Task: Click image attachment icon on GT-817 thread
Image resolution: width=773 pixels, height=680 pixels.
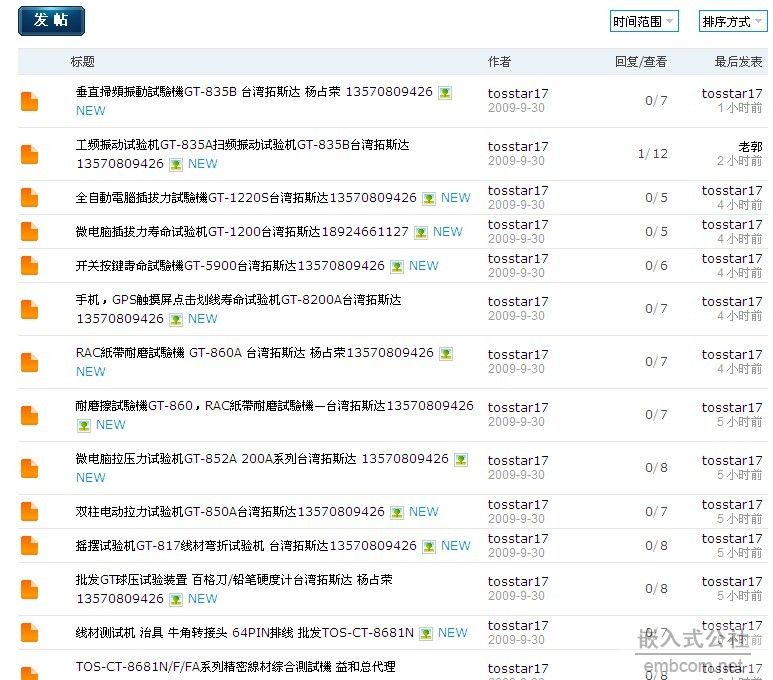Action: [429, 546]
